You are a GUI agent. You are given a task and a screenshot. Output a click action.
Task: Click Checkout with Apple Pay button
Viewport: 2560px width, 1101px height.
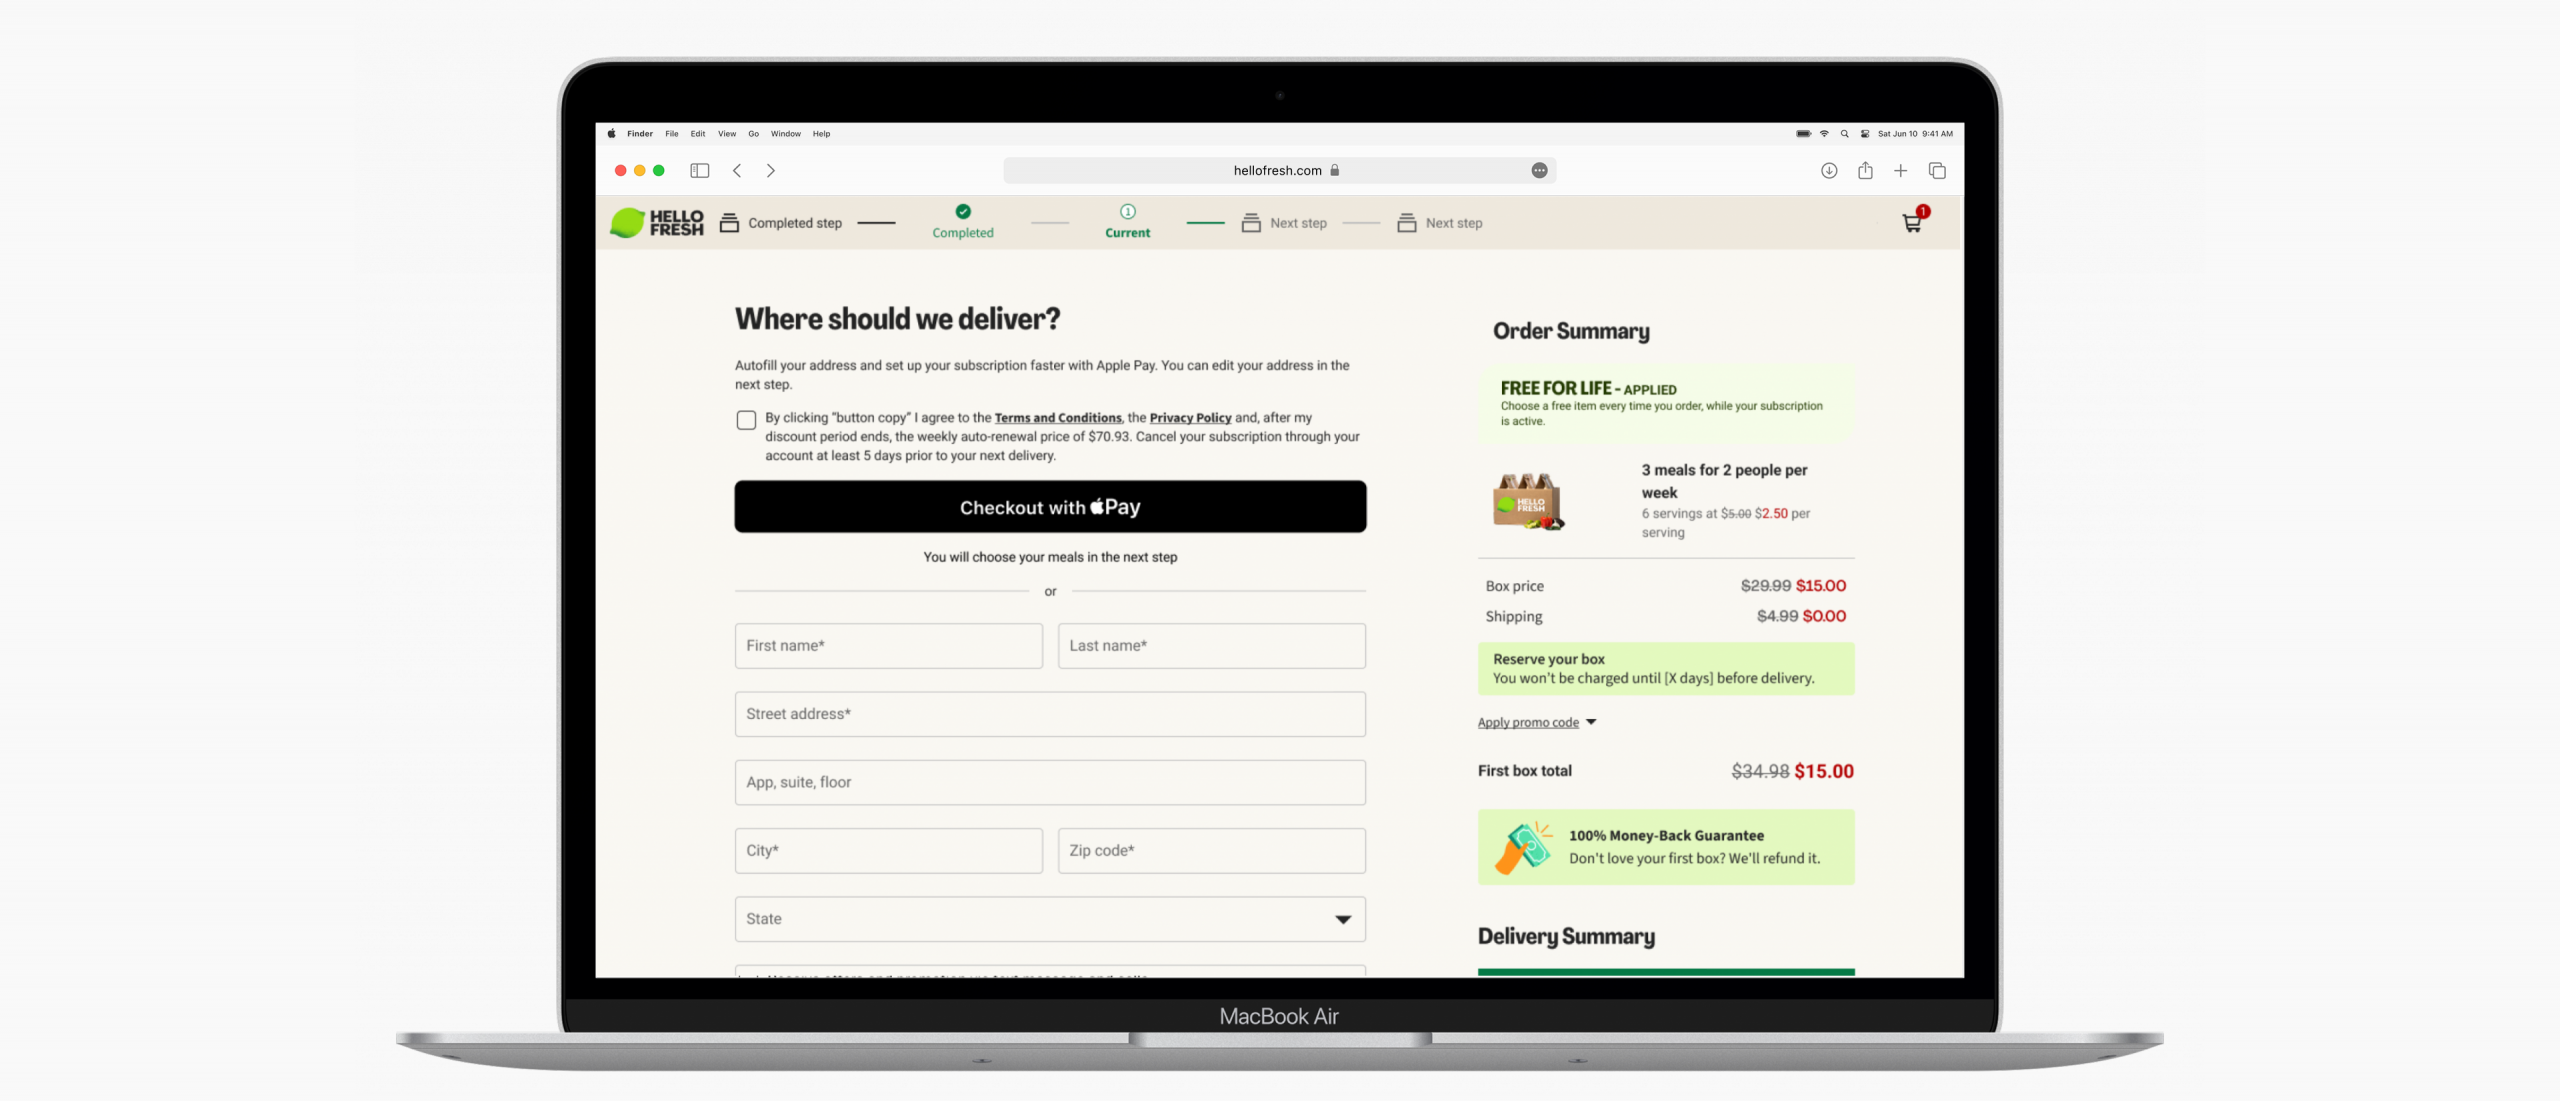tap(1050, 507)
